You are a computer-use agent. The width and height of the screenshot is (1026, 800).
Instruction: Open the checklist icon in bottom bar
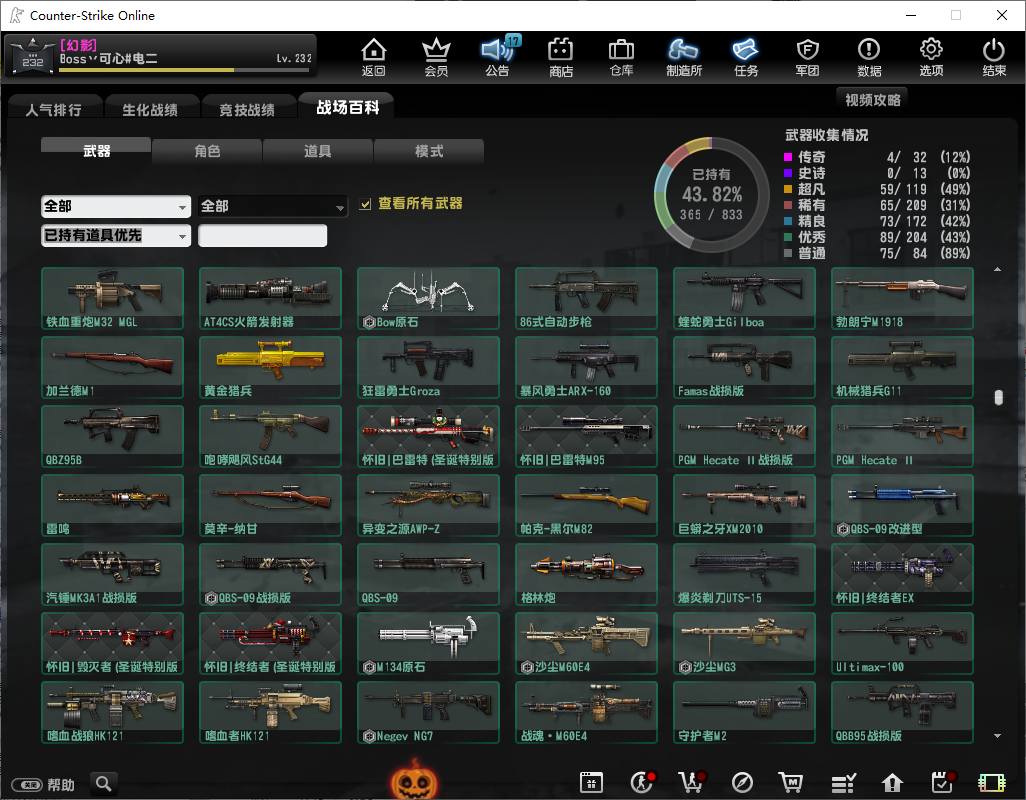point(843,782)
